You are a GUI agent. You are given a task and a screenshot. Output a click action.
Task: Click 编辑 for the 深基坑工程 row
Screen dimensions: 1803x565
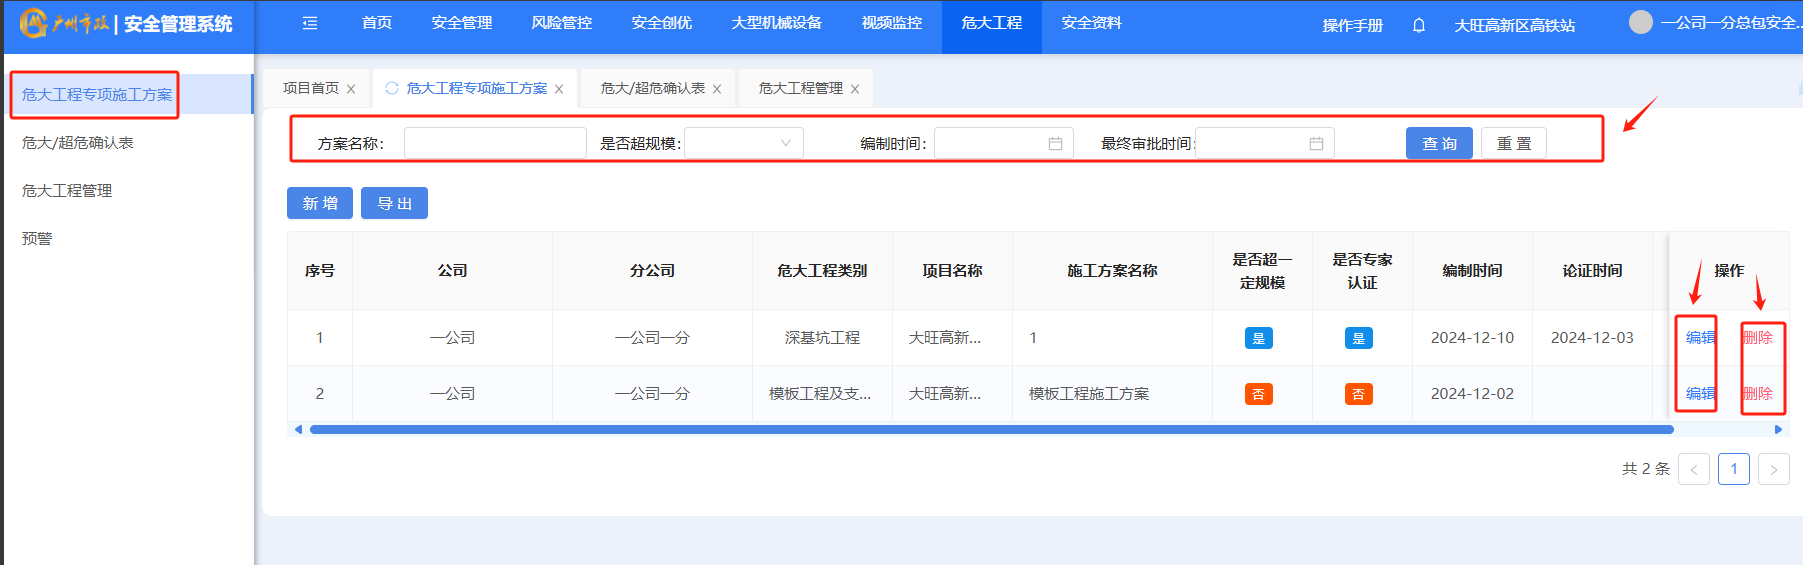[x=1699, y=337]
